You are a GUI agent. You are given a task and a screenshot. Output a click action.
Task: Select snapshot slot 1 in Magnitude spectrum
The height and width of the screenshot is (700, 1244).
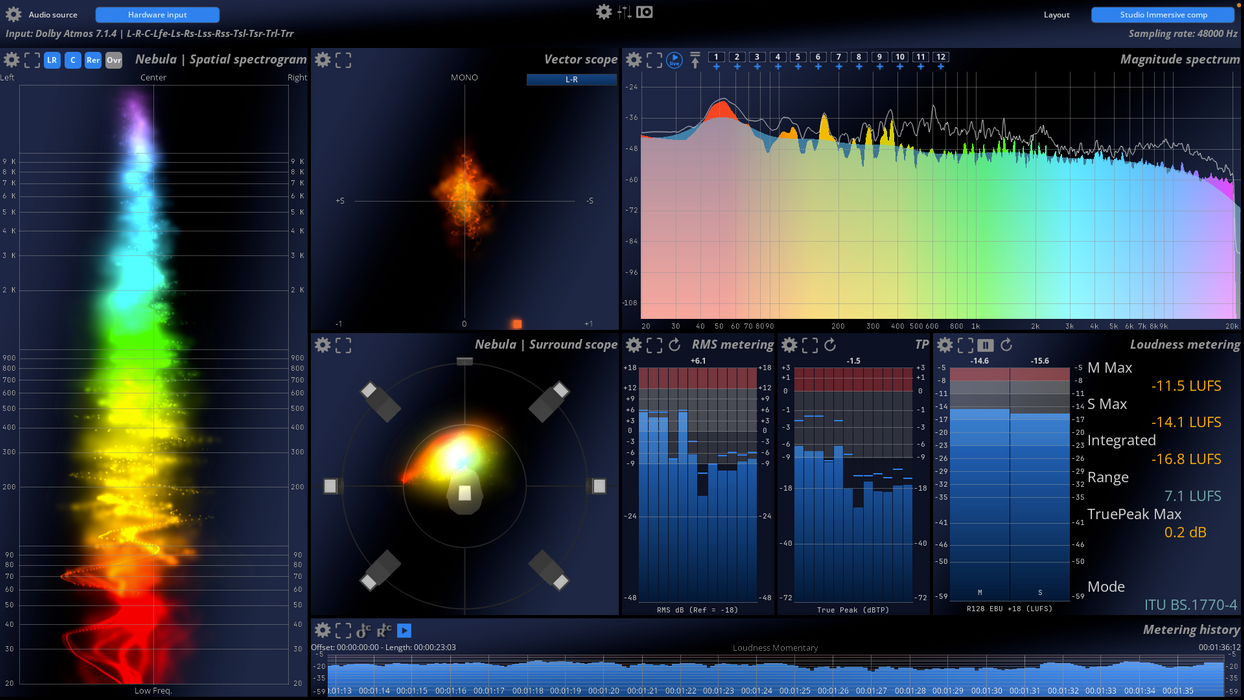[716, 57]
